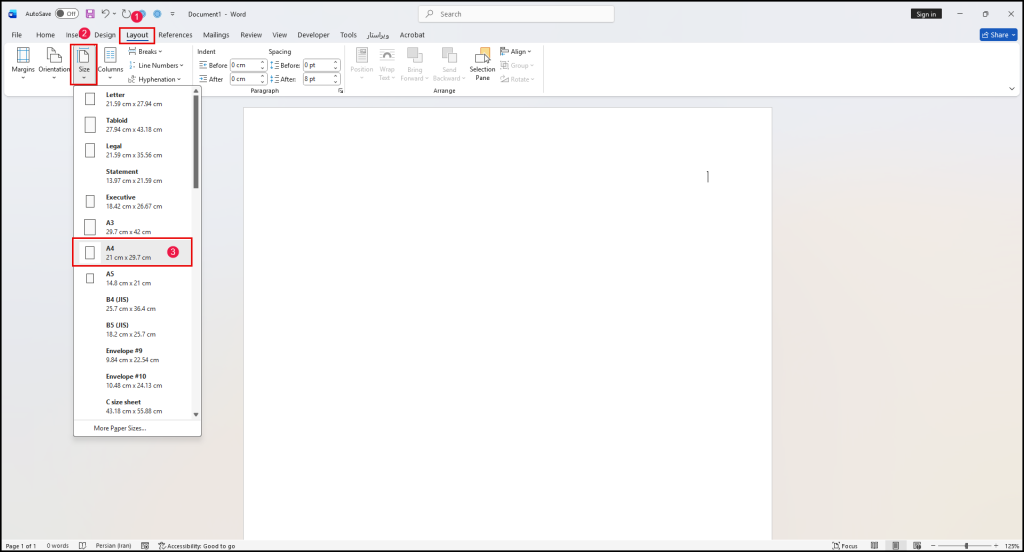Select the Letter paper size
Viewport: 1024px width, 552px height.
click(133, 99)
